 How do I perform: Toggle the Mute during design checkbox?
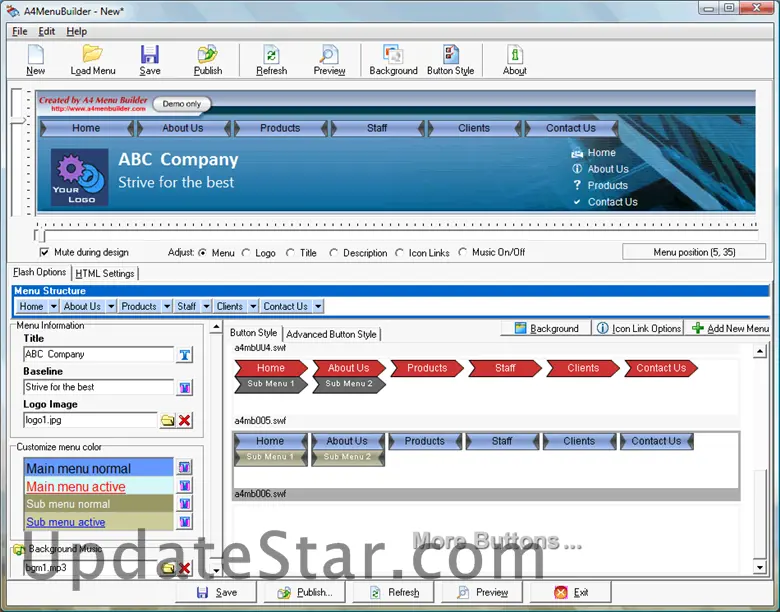pos(44,253)
